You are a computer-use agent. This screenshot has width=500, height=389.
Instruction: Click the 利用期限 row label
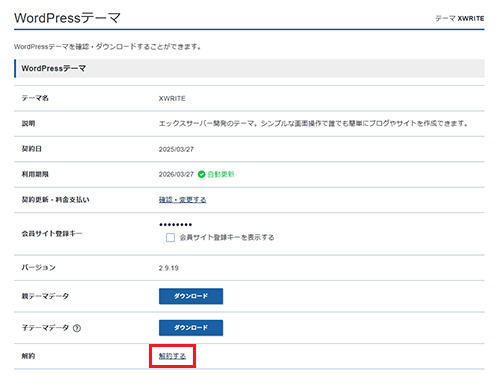[x=35, y=174]
